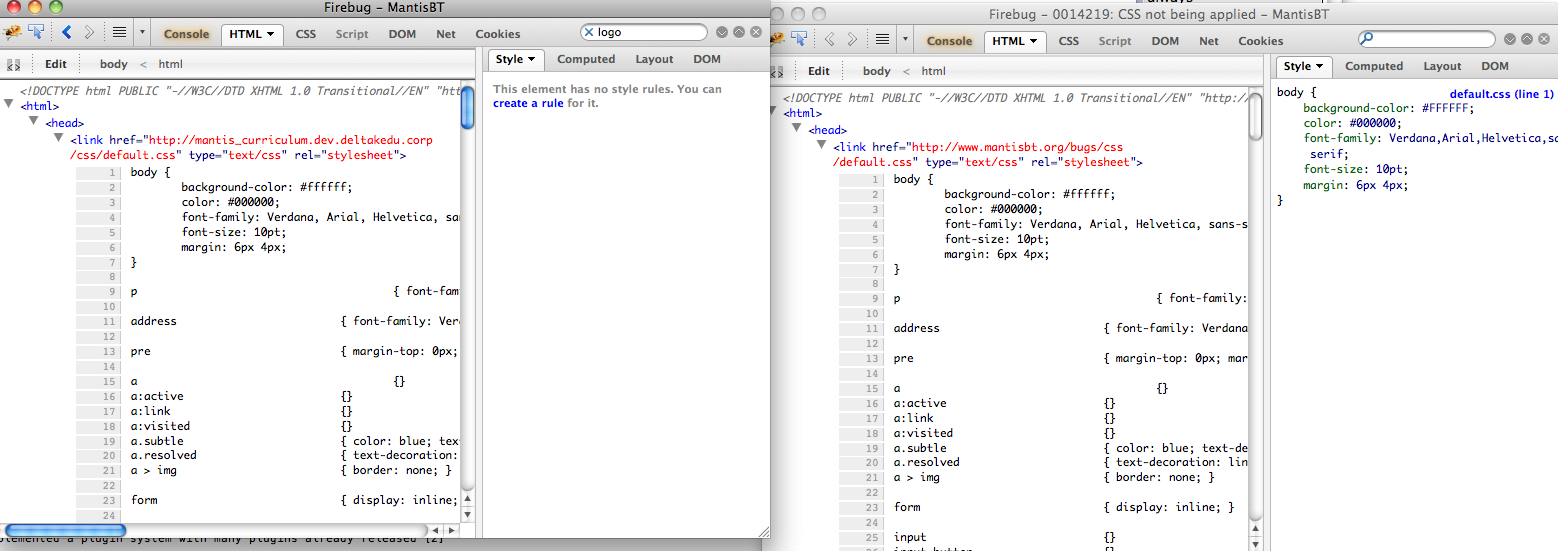Switch to the Net tab in the left window
Viewport: 1558px width, 551px height.
446,34
